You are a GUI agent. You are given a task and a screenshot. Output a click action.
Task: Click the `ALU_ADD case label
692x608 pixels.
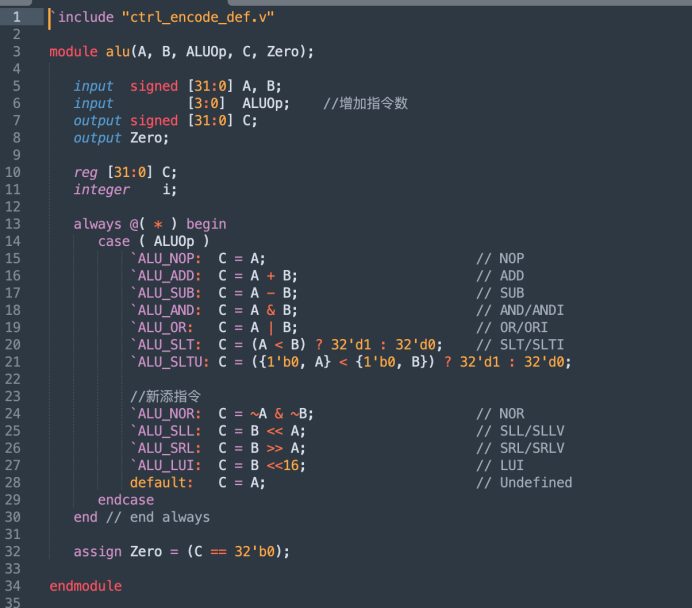click(166, 276)
